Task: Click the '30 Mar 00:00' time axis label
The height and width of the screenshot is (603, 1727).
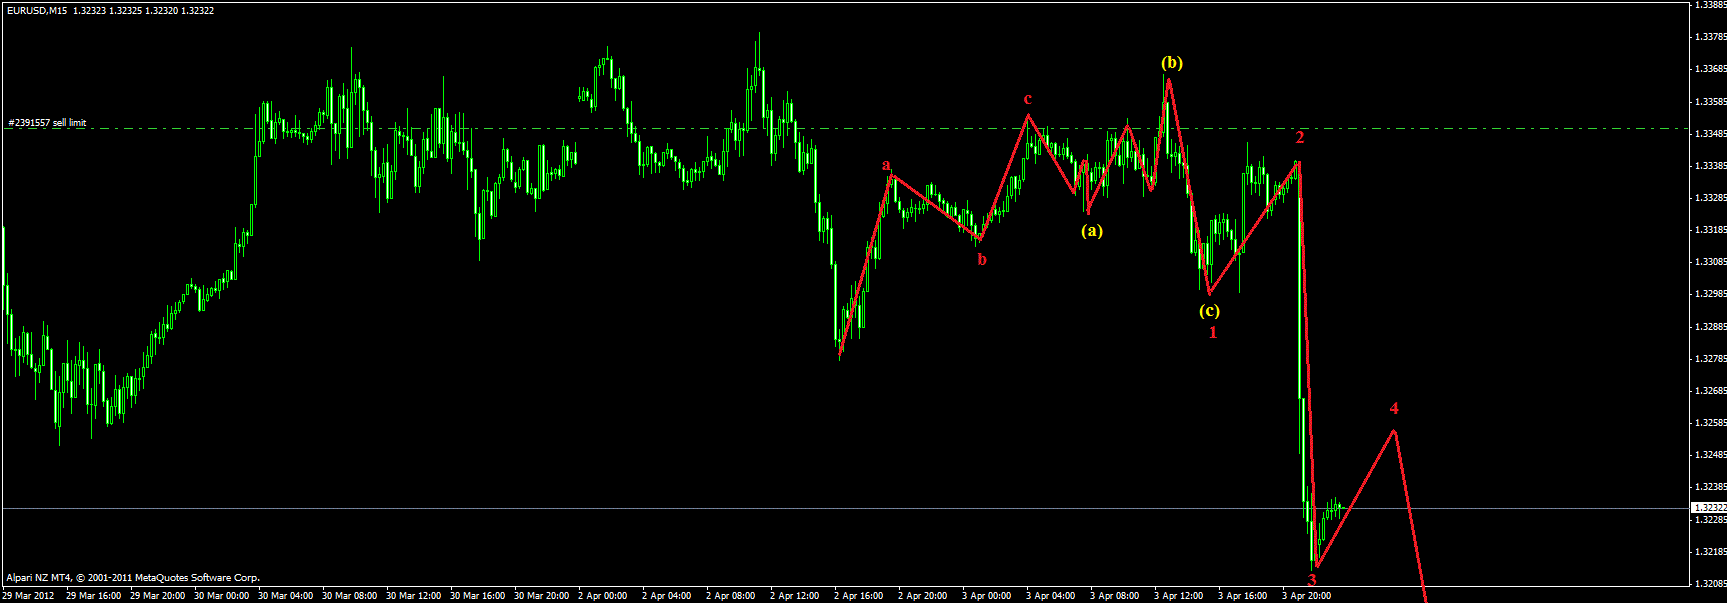Action: pos(222,596)
